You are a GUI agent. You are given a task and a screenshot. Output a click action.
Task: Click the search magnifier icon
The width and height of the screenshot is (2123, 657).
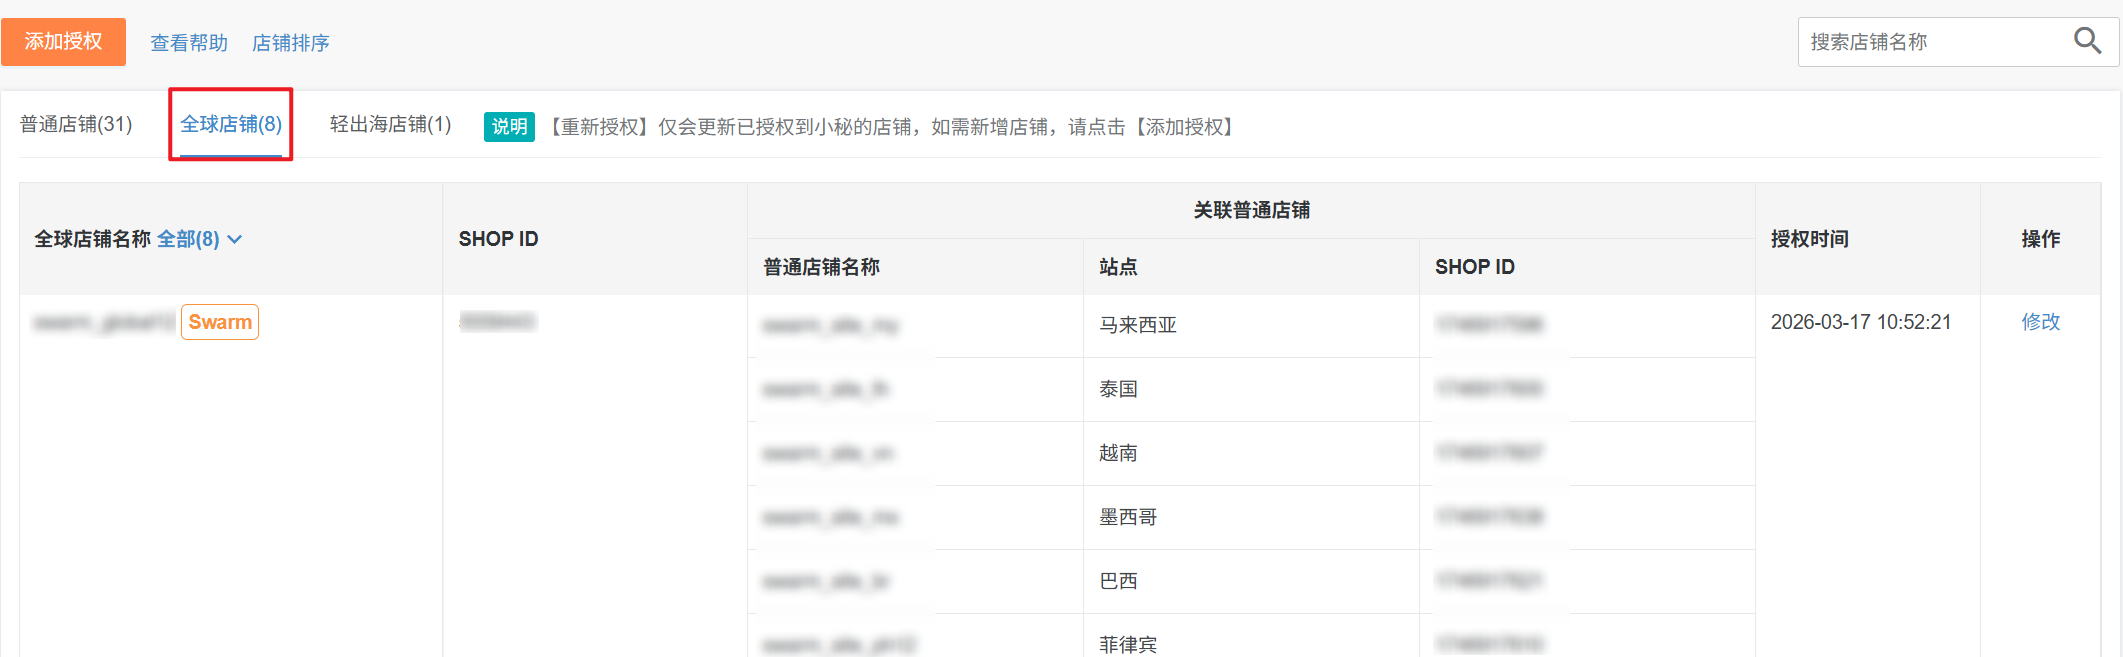(x=2087, y=41)
